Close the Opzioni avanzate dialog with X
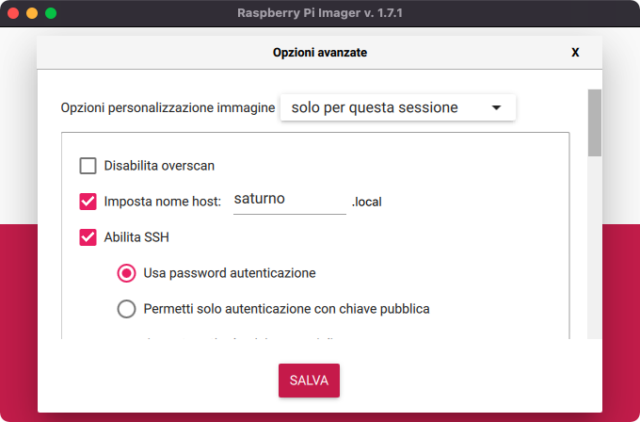The height and width of the screenshot is (422, 640). point(575,53)
